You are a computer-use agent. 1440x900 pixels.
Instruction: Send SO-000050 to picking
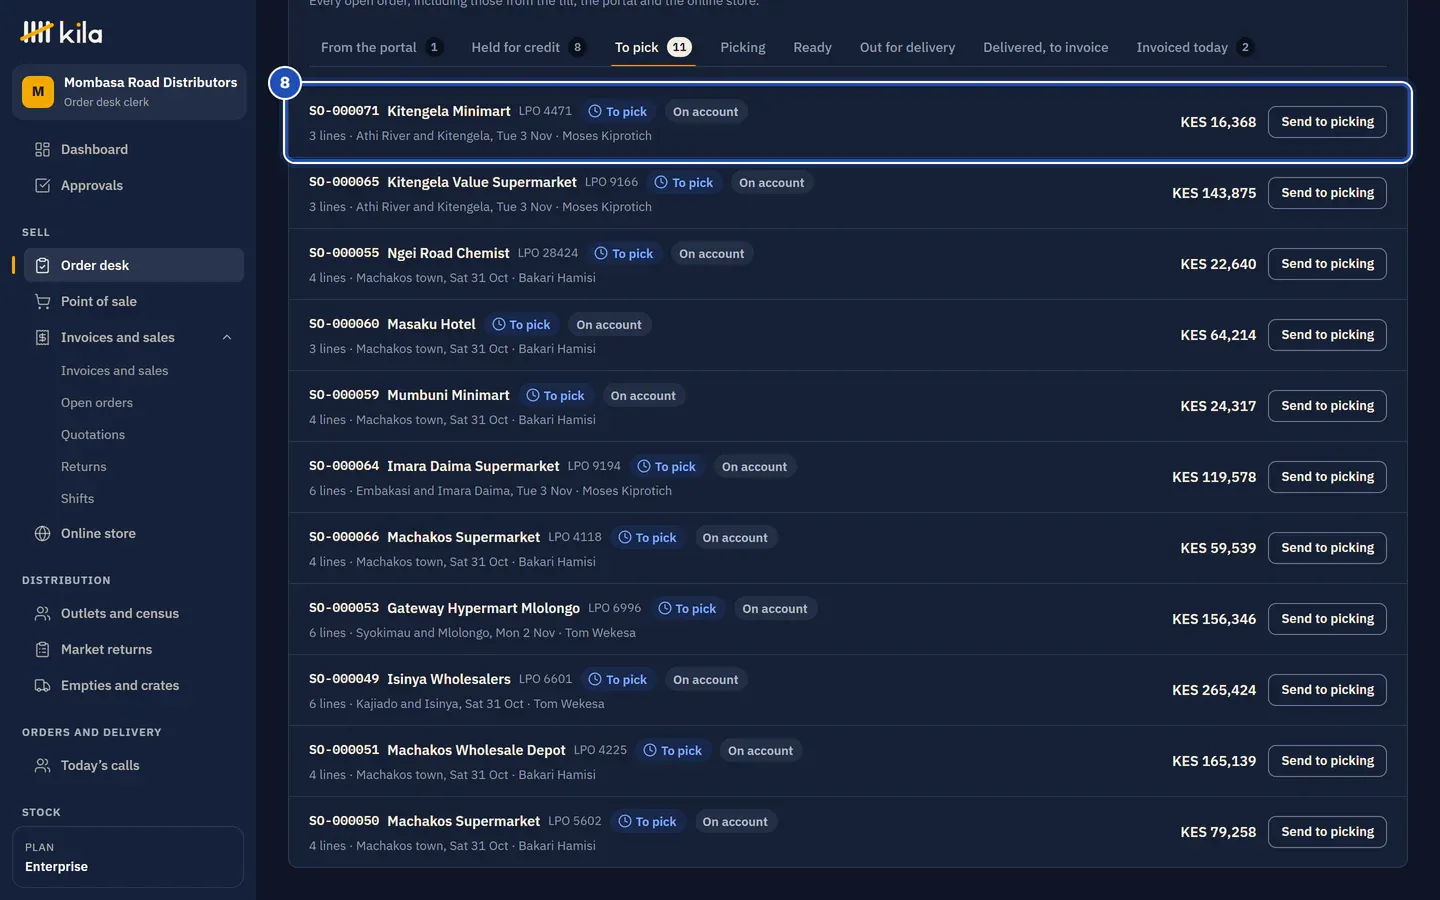pos(1327,832)
